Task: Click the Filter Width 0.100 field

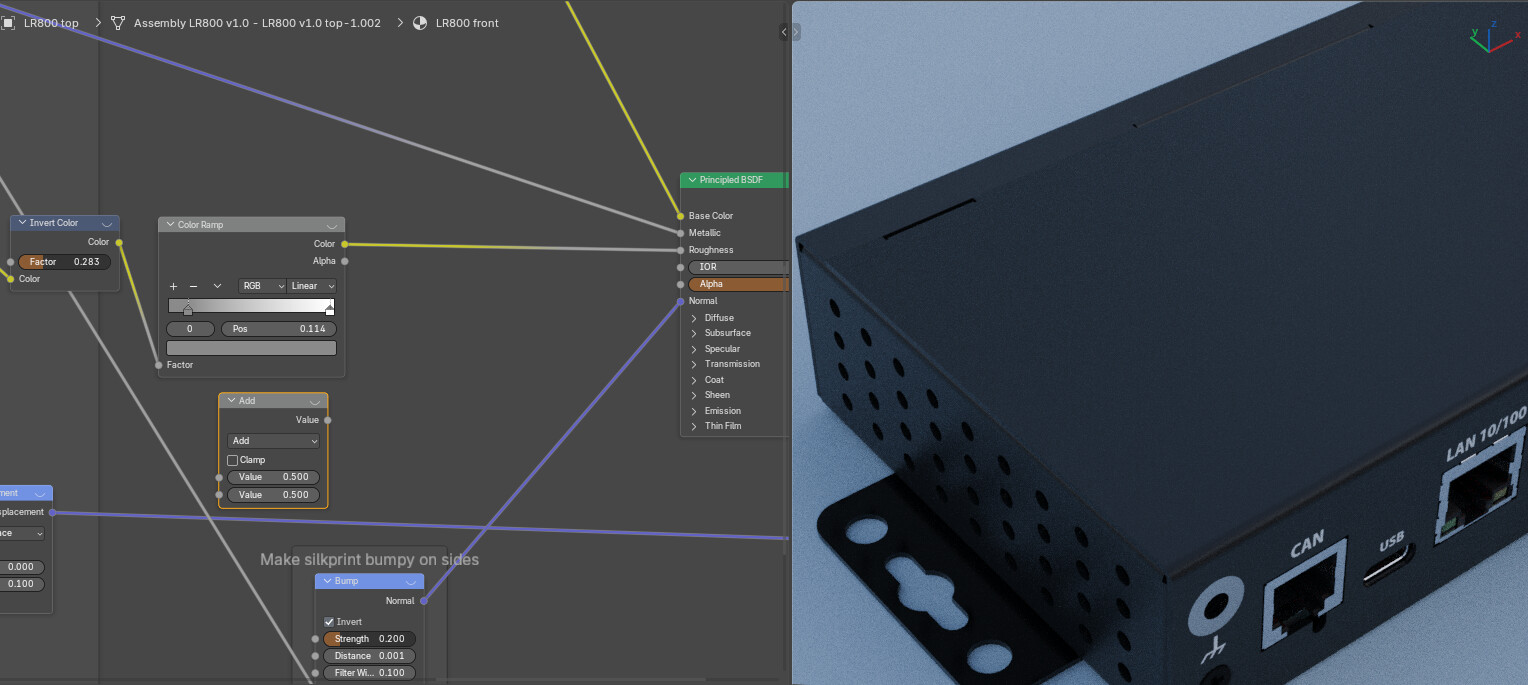Action: [x=369, y=673]
